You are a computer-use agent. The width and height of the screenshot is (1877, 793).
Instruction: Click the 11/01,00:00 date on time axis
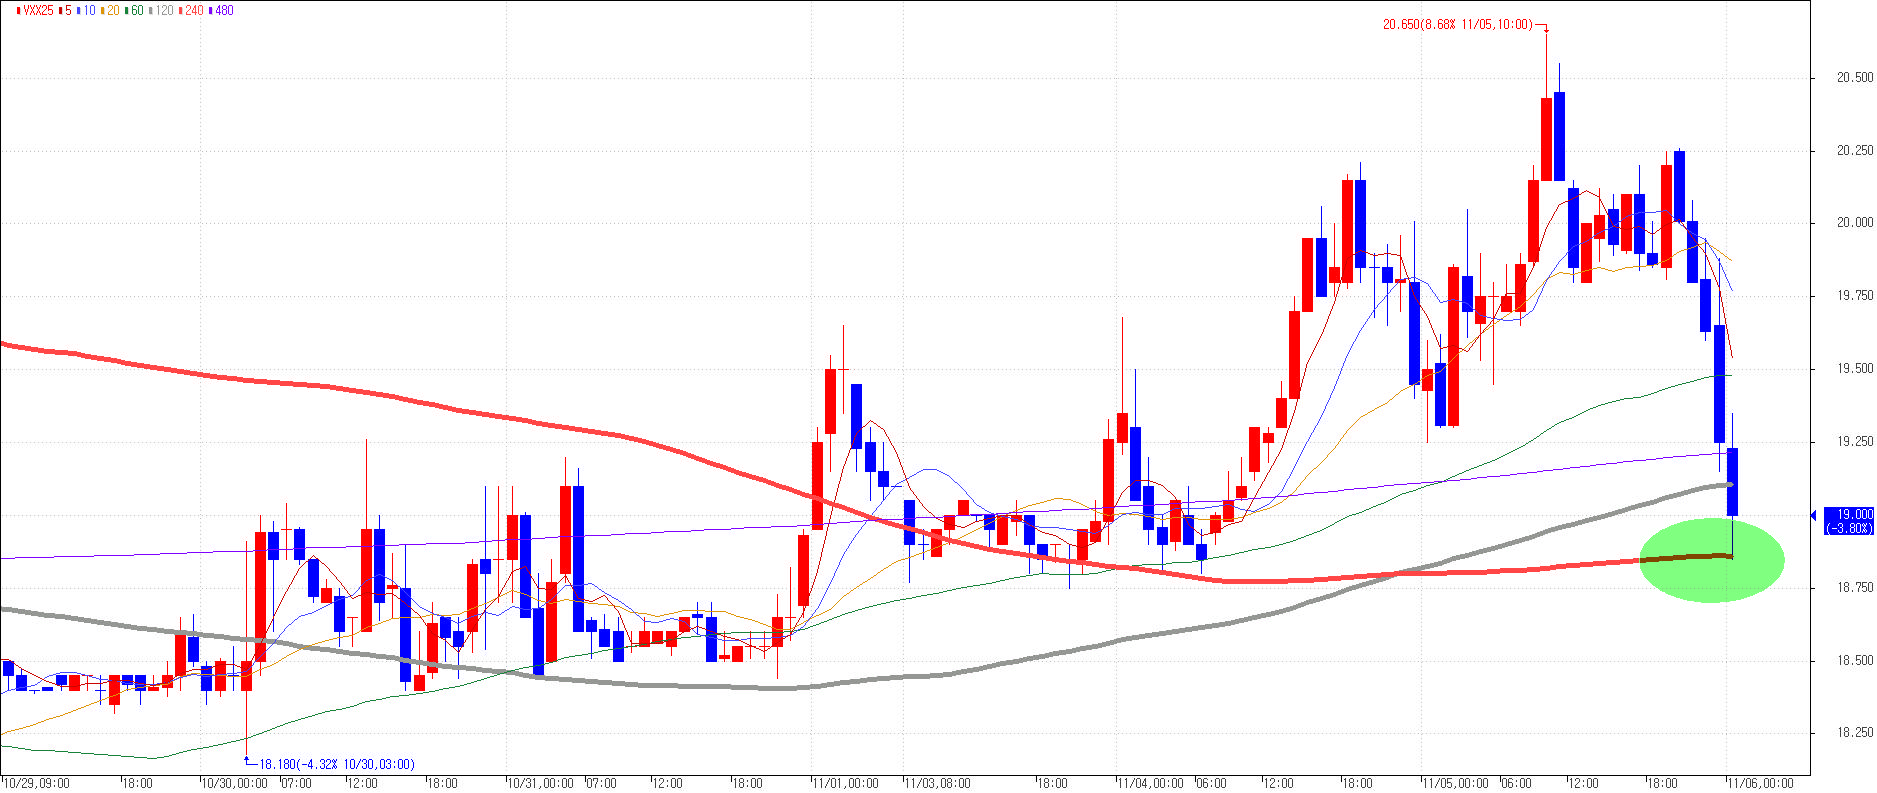click(846, 783)
